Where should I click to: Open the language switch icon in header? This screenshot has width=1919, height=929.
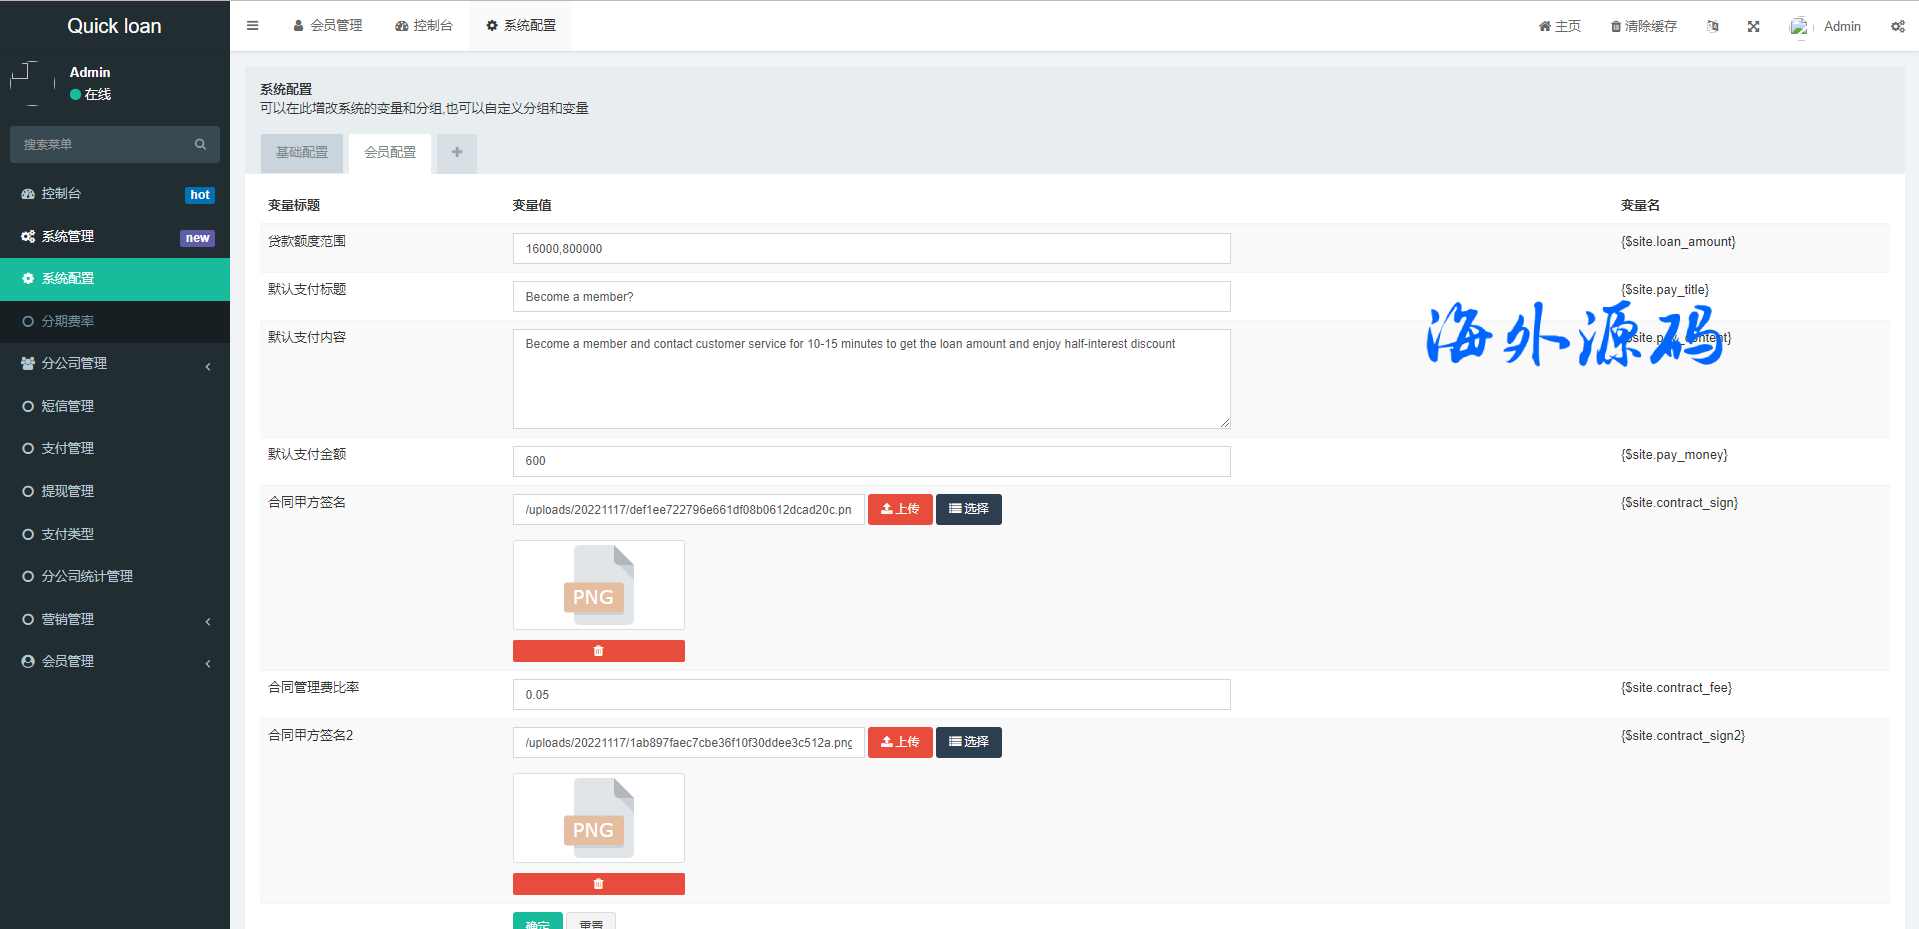[x=1712, y=27]
